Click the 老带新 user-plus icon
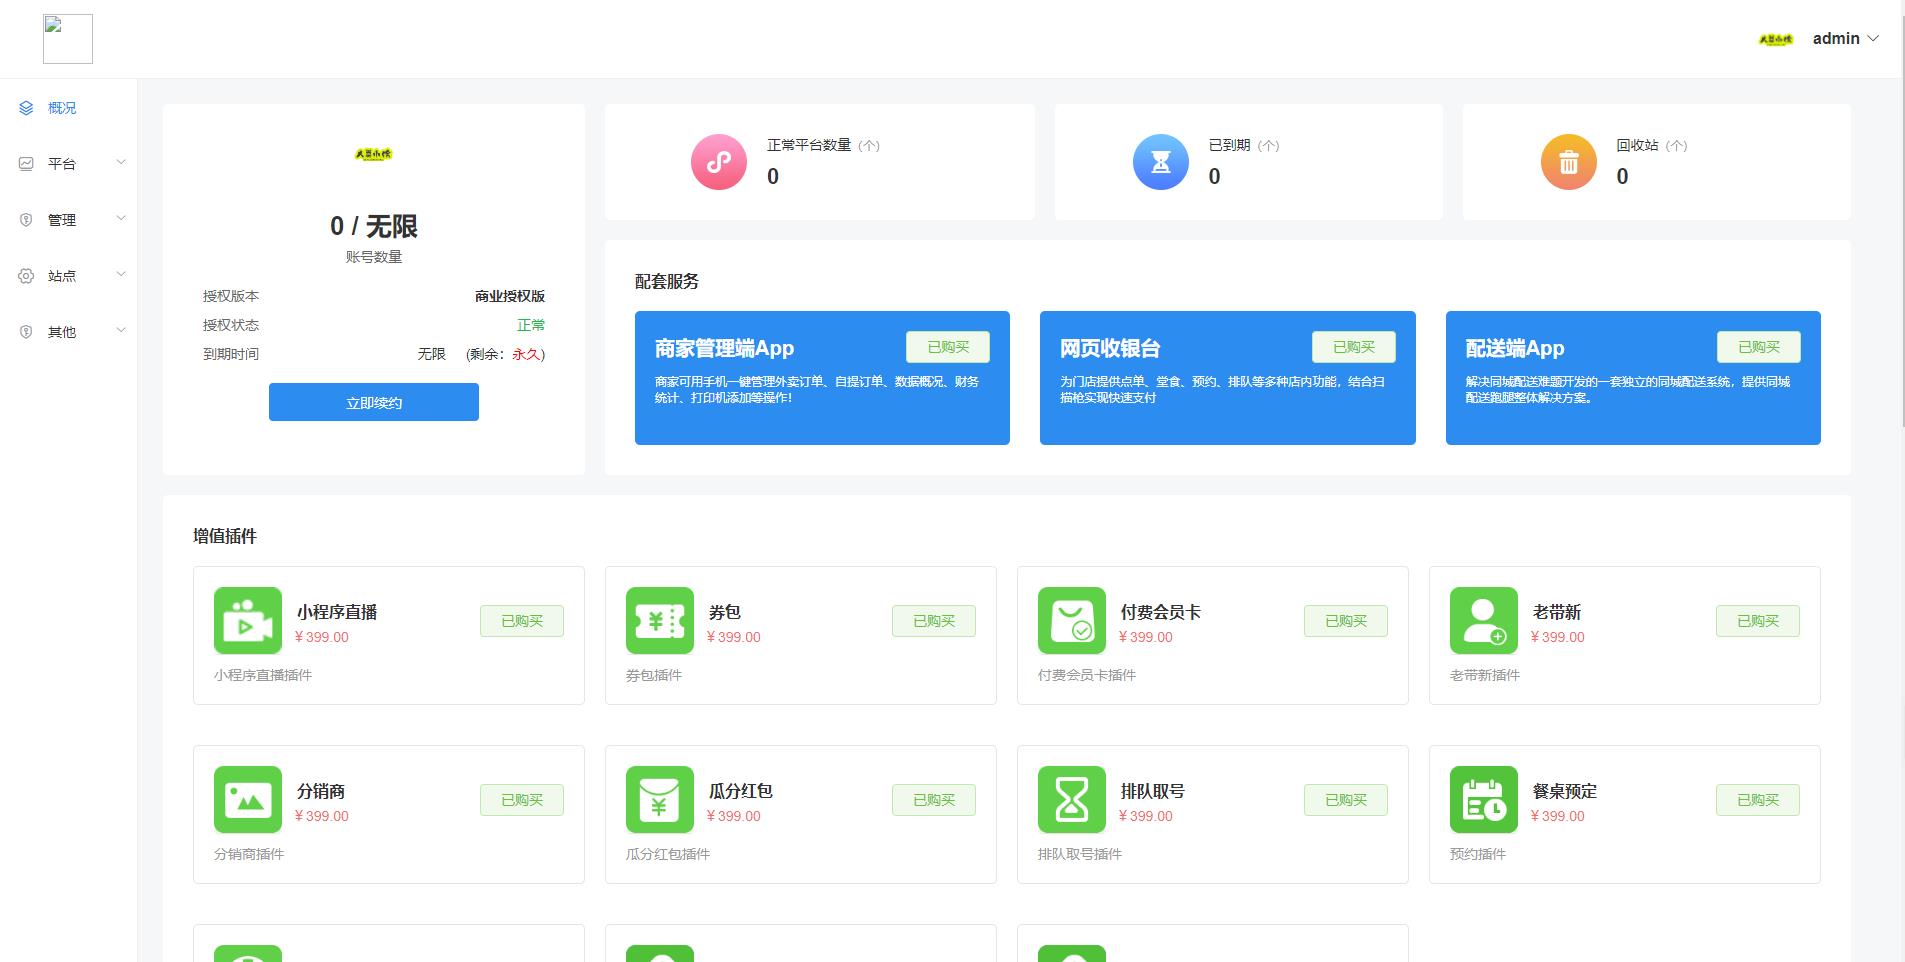The image size is (1905, 962). coord(1484,621)
